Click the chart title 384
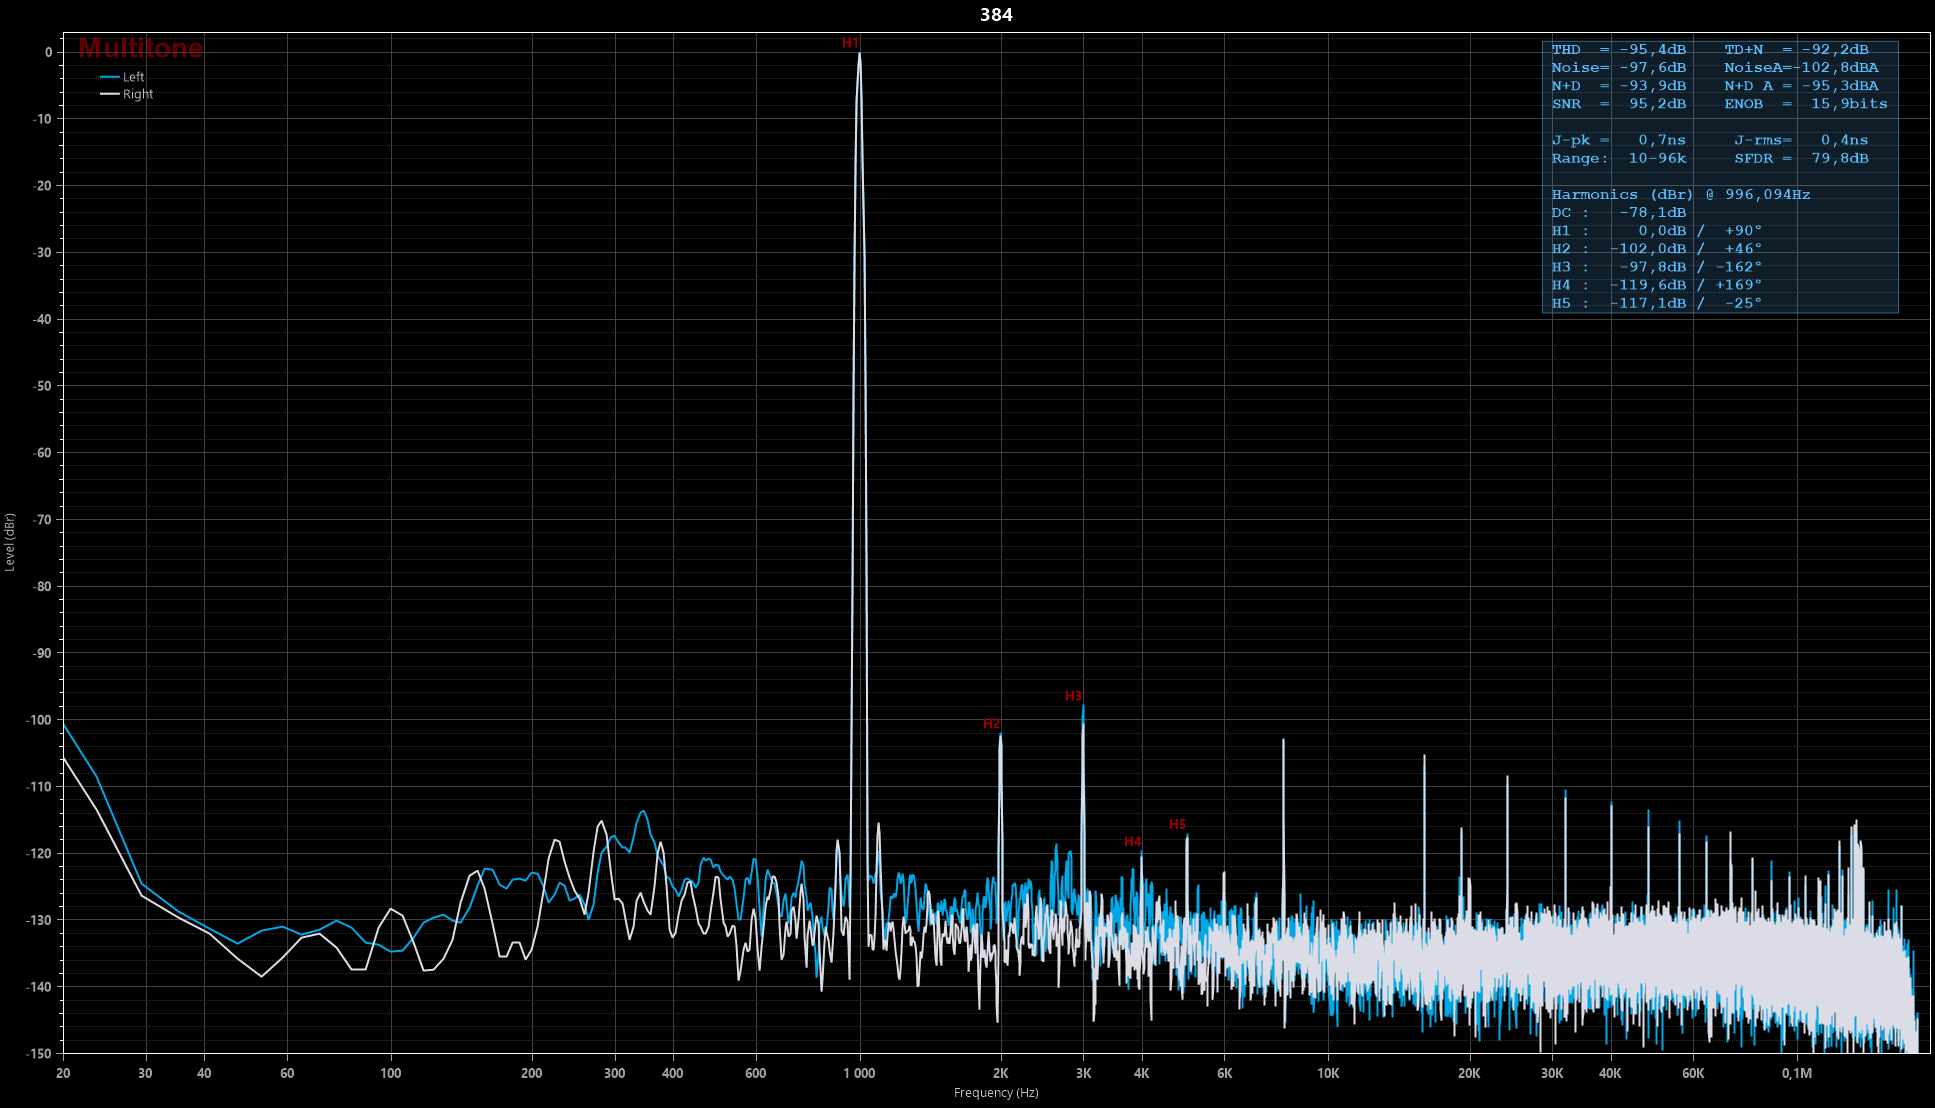Image resolution: width=1935 pixels, height=1108 pixels. tap(996, 15)
